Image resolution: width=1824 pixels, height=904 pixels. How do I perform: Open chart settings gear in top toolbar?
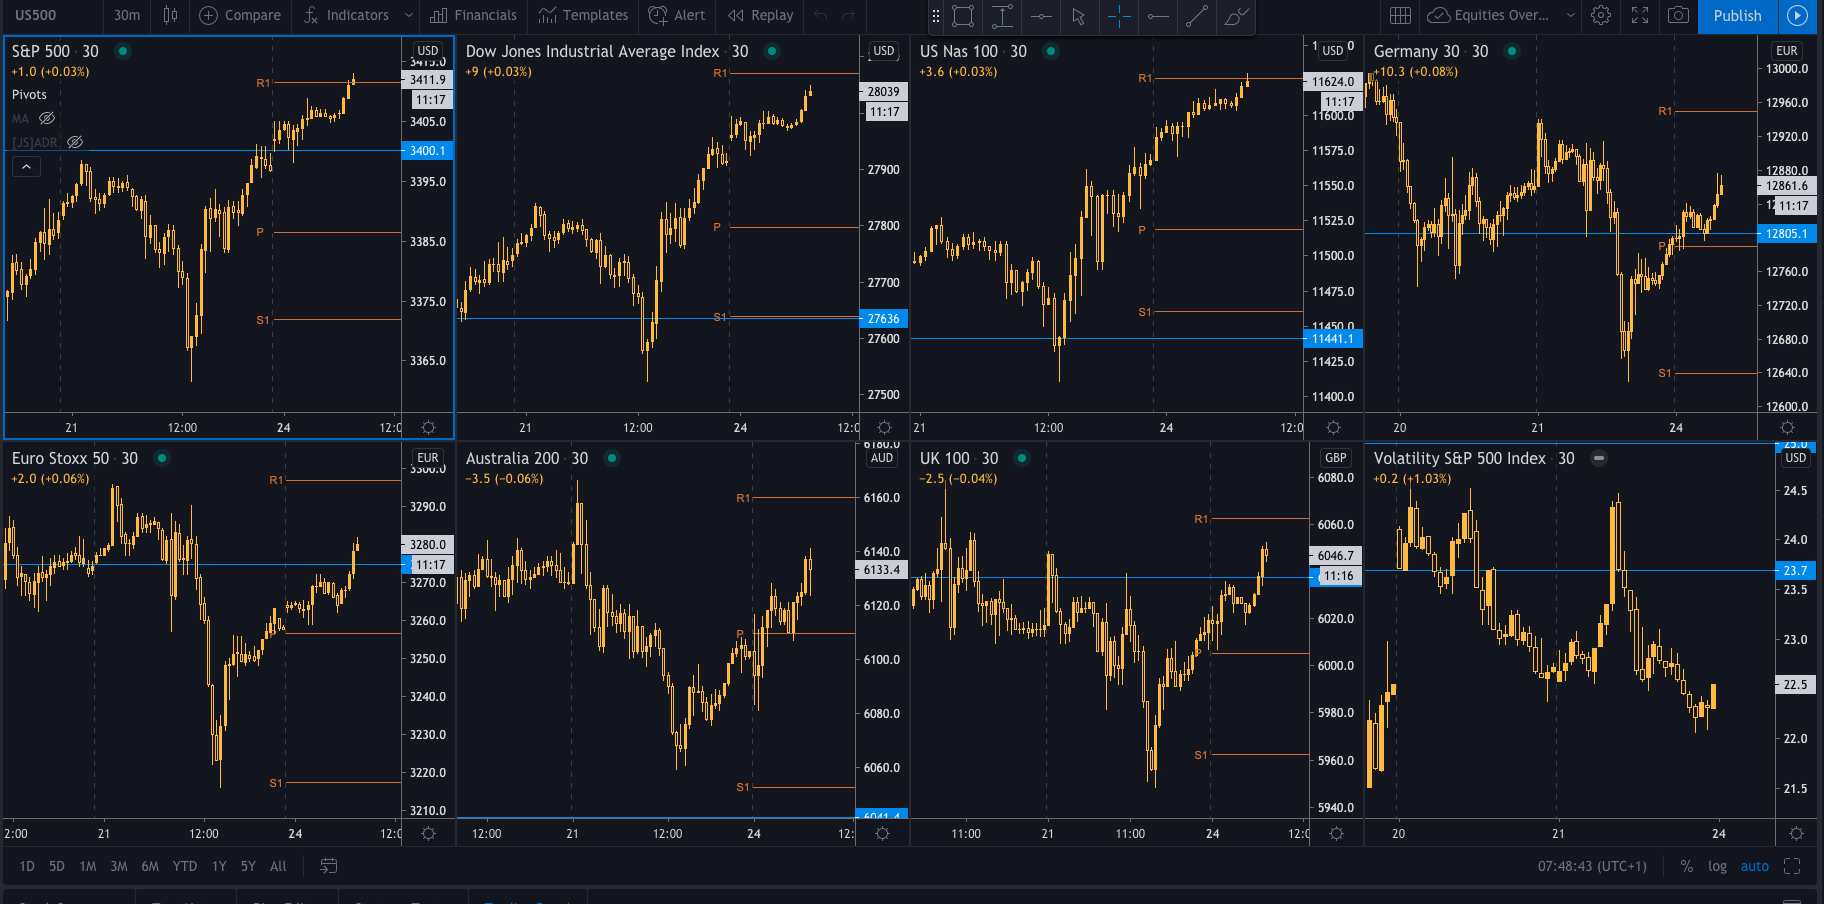(1601, 15)
